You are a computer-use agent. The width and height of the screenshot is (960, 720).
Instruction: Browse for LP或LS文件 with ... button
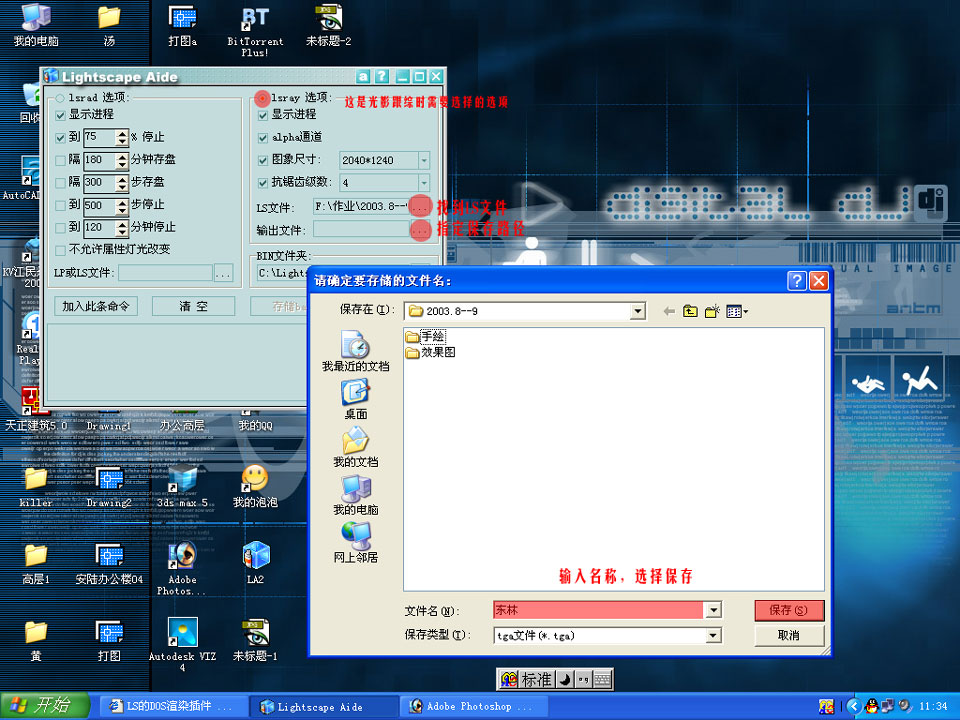click(223, 273)
